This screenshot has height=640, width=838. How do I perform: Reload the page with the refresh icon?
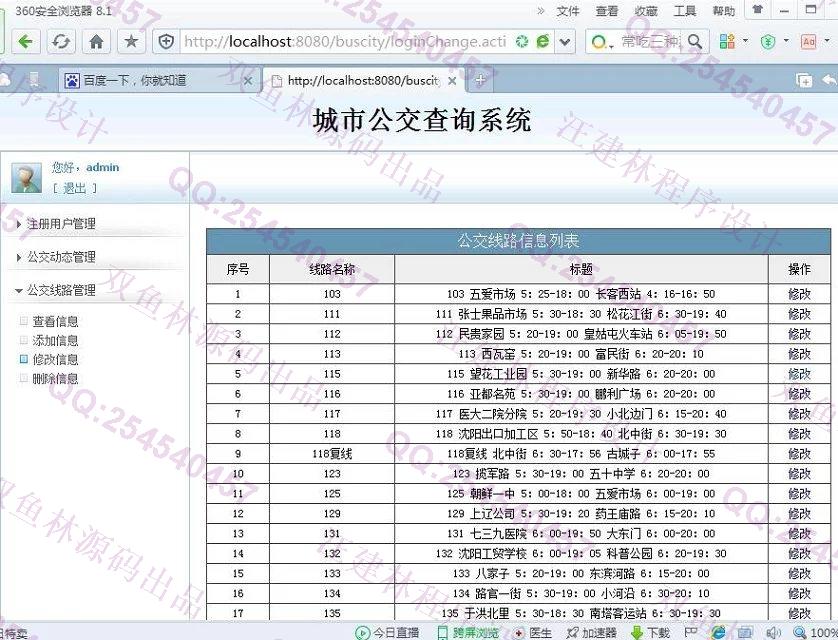(x=61, y=42)
